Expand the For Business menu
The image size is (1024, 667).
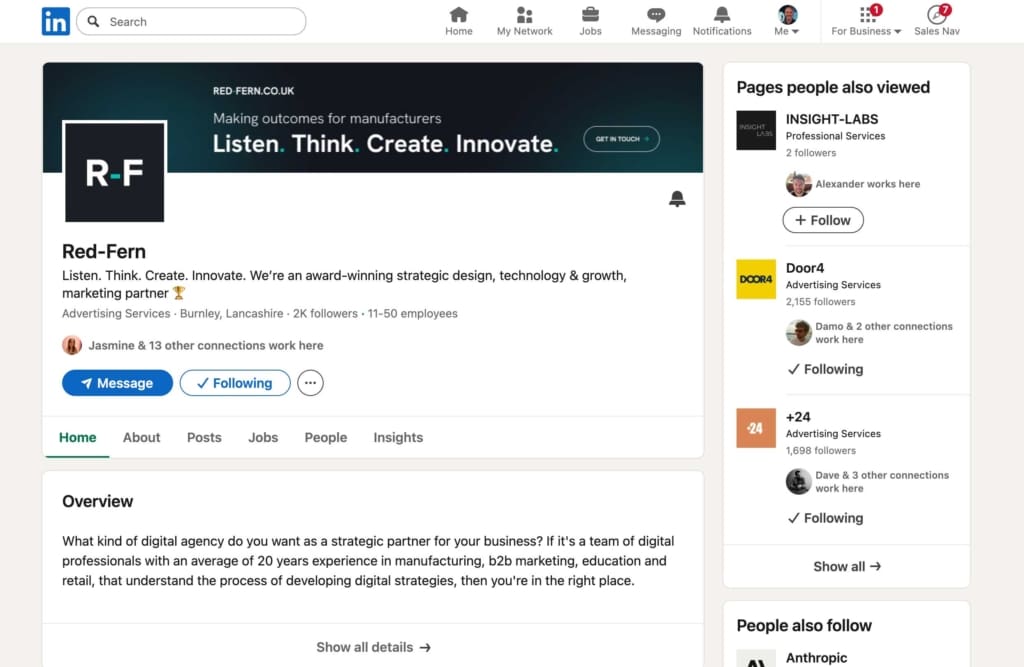866,21
